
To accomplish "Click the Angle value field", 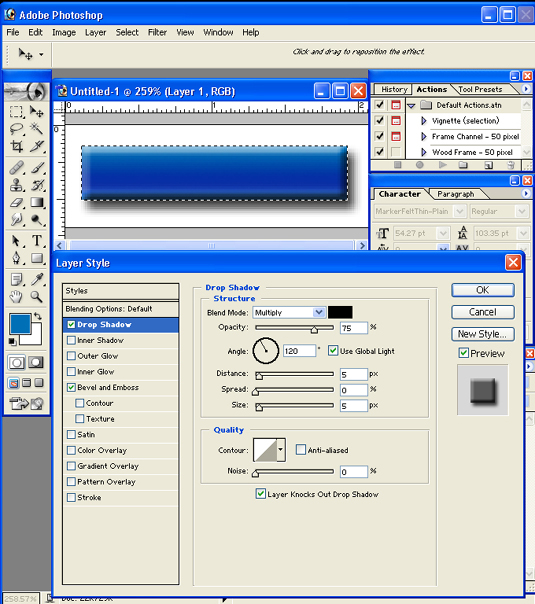I will [299, 351].
